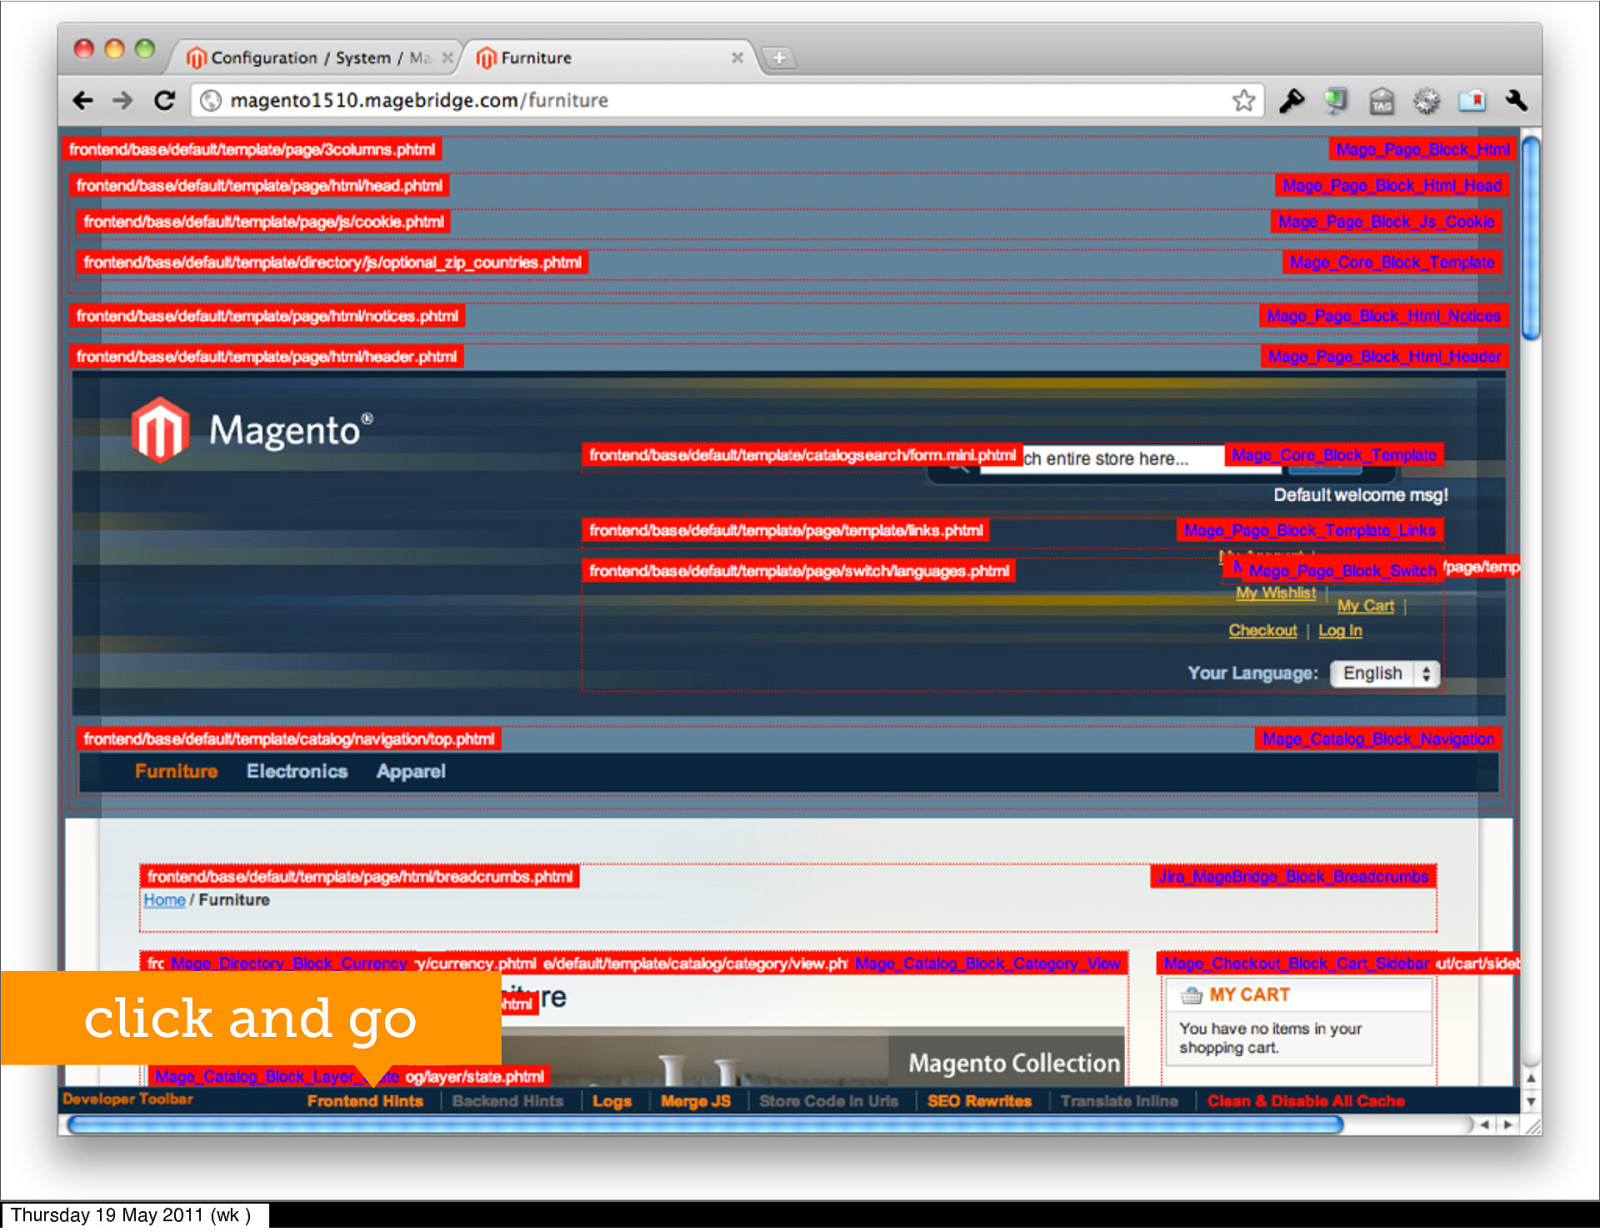Click the scroll up arrow
The image size is (1600, 1232).
point(1530,1078)
